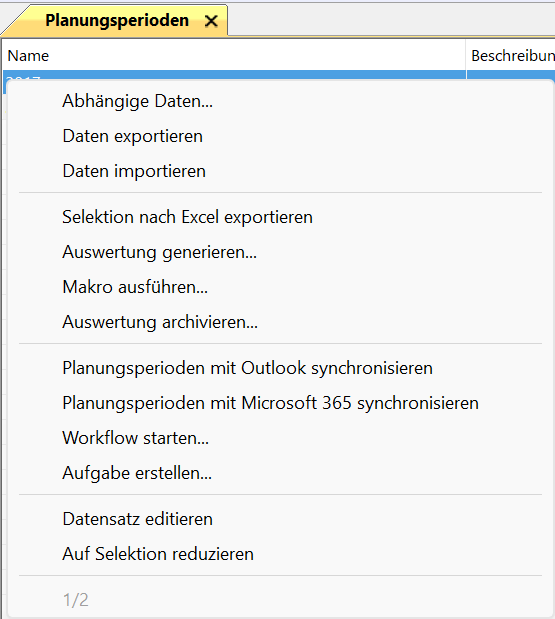Open Auswertung generieren… entry
Image resolution: width=555 pixels, height=619 pixels.
pyautogui.click(x=159, y=252)
